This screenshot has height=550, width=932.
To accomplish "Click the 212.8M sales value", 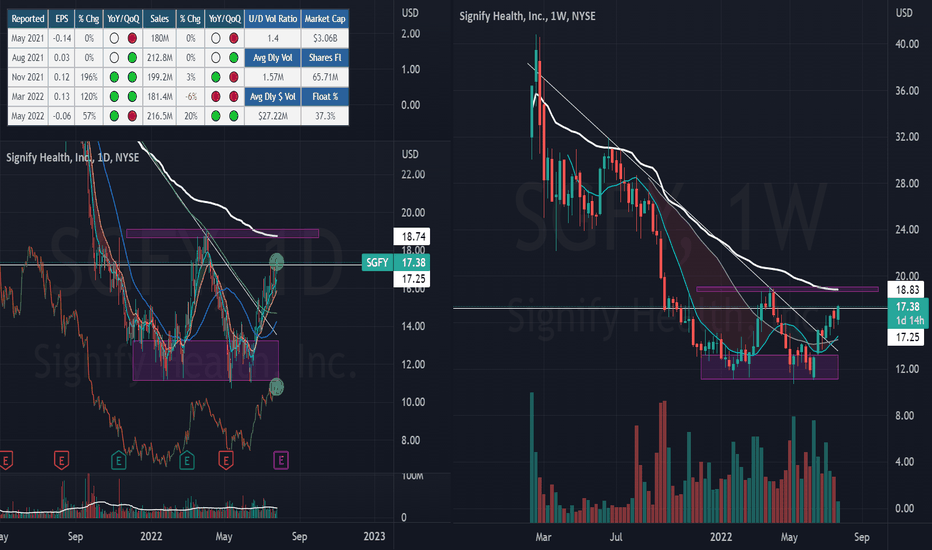I will click(159, 58).
